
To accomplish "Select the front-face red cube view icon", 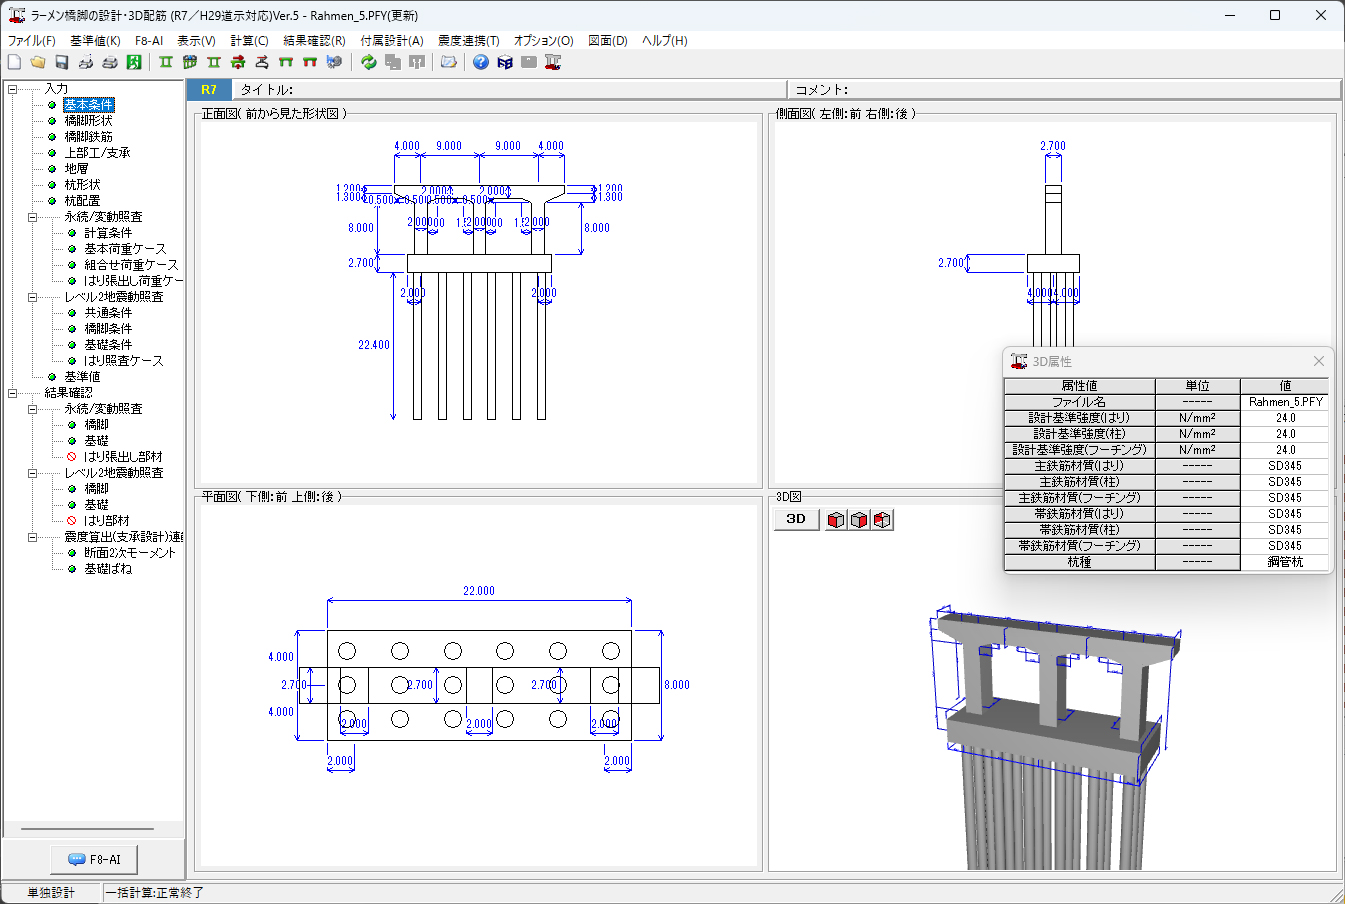I will tap(836, 519).
